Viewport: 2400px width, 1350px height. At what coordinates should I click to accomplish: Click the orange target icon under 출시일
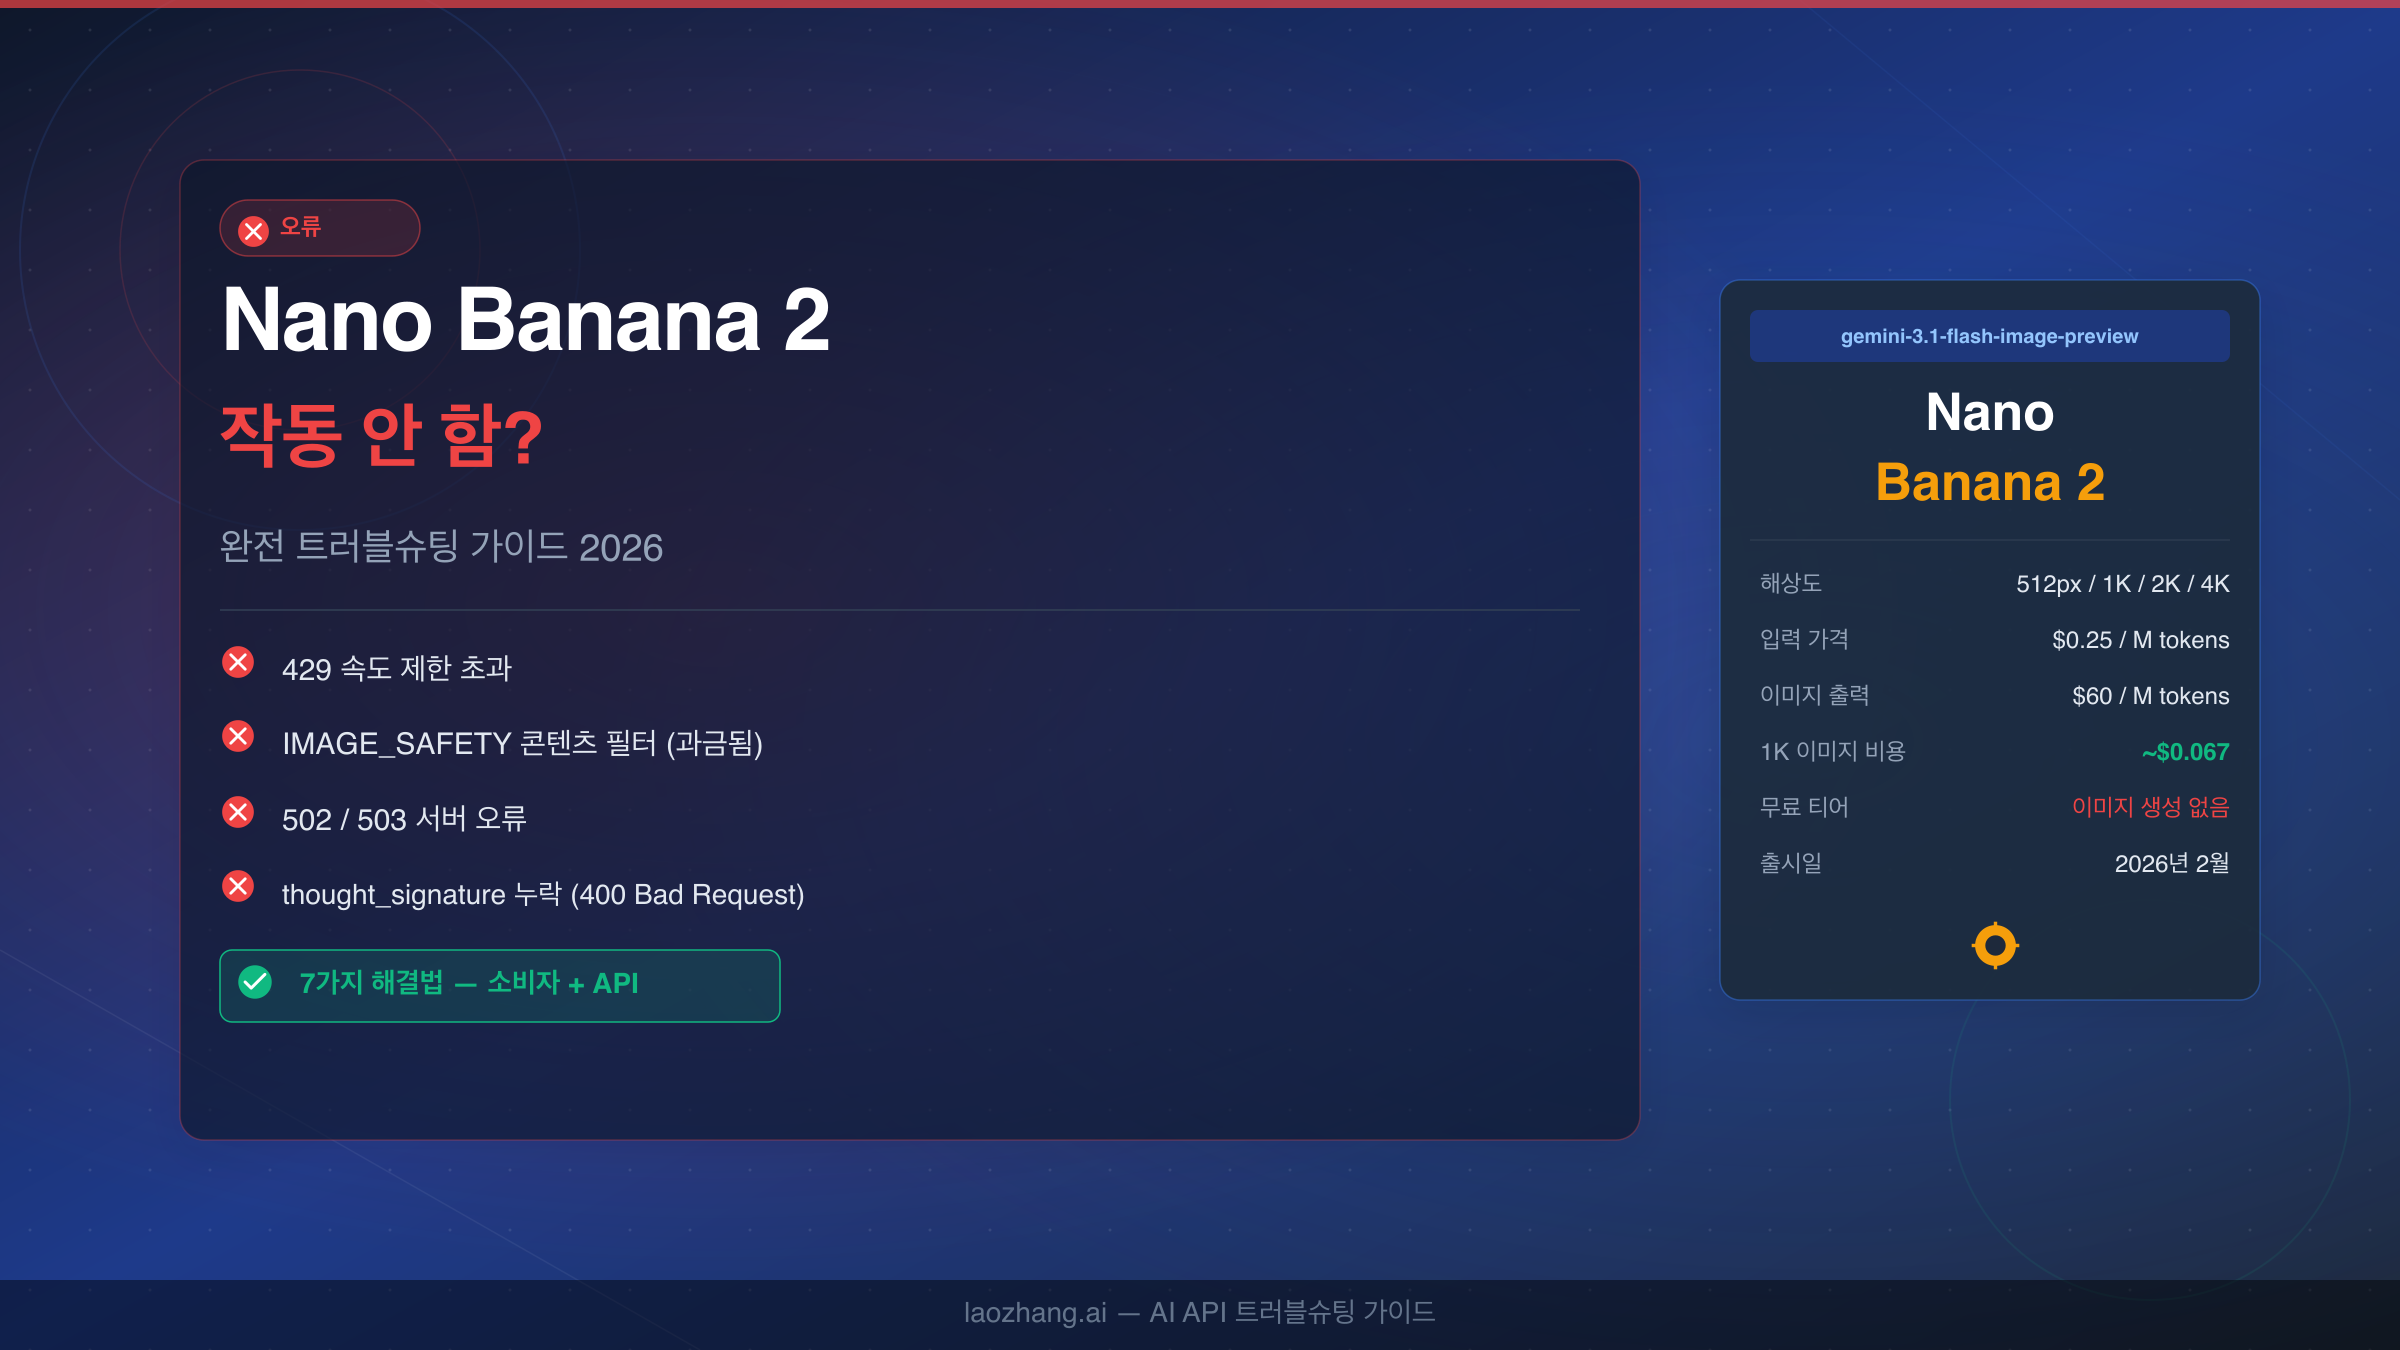1995,945
